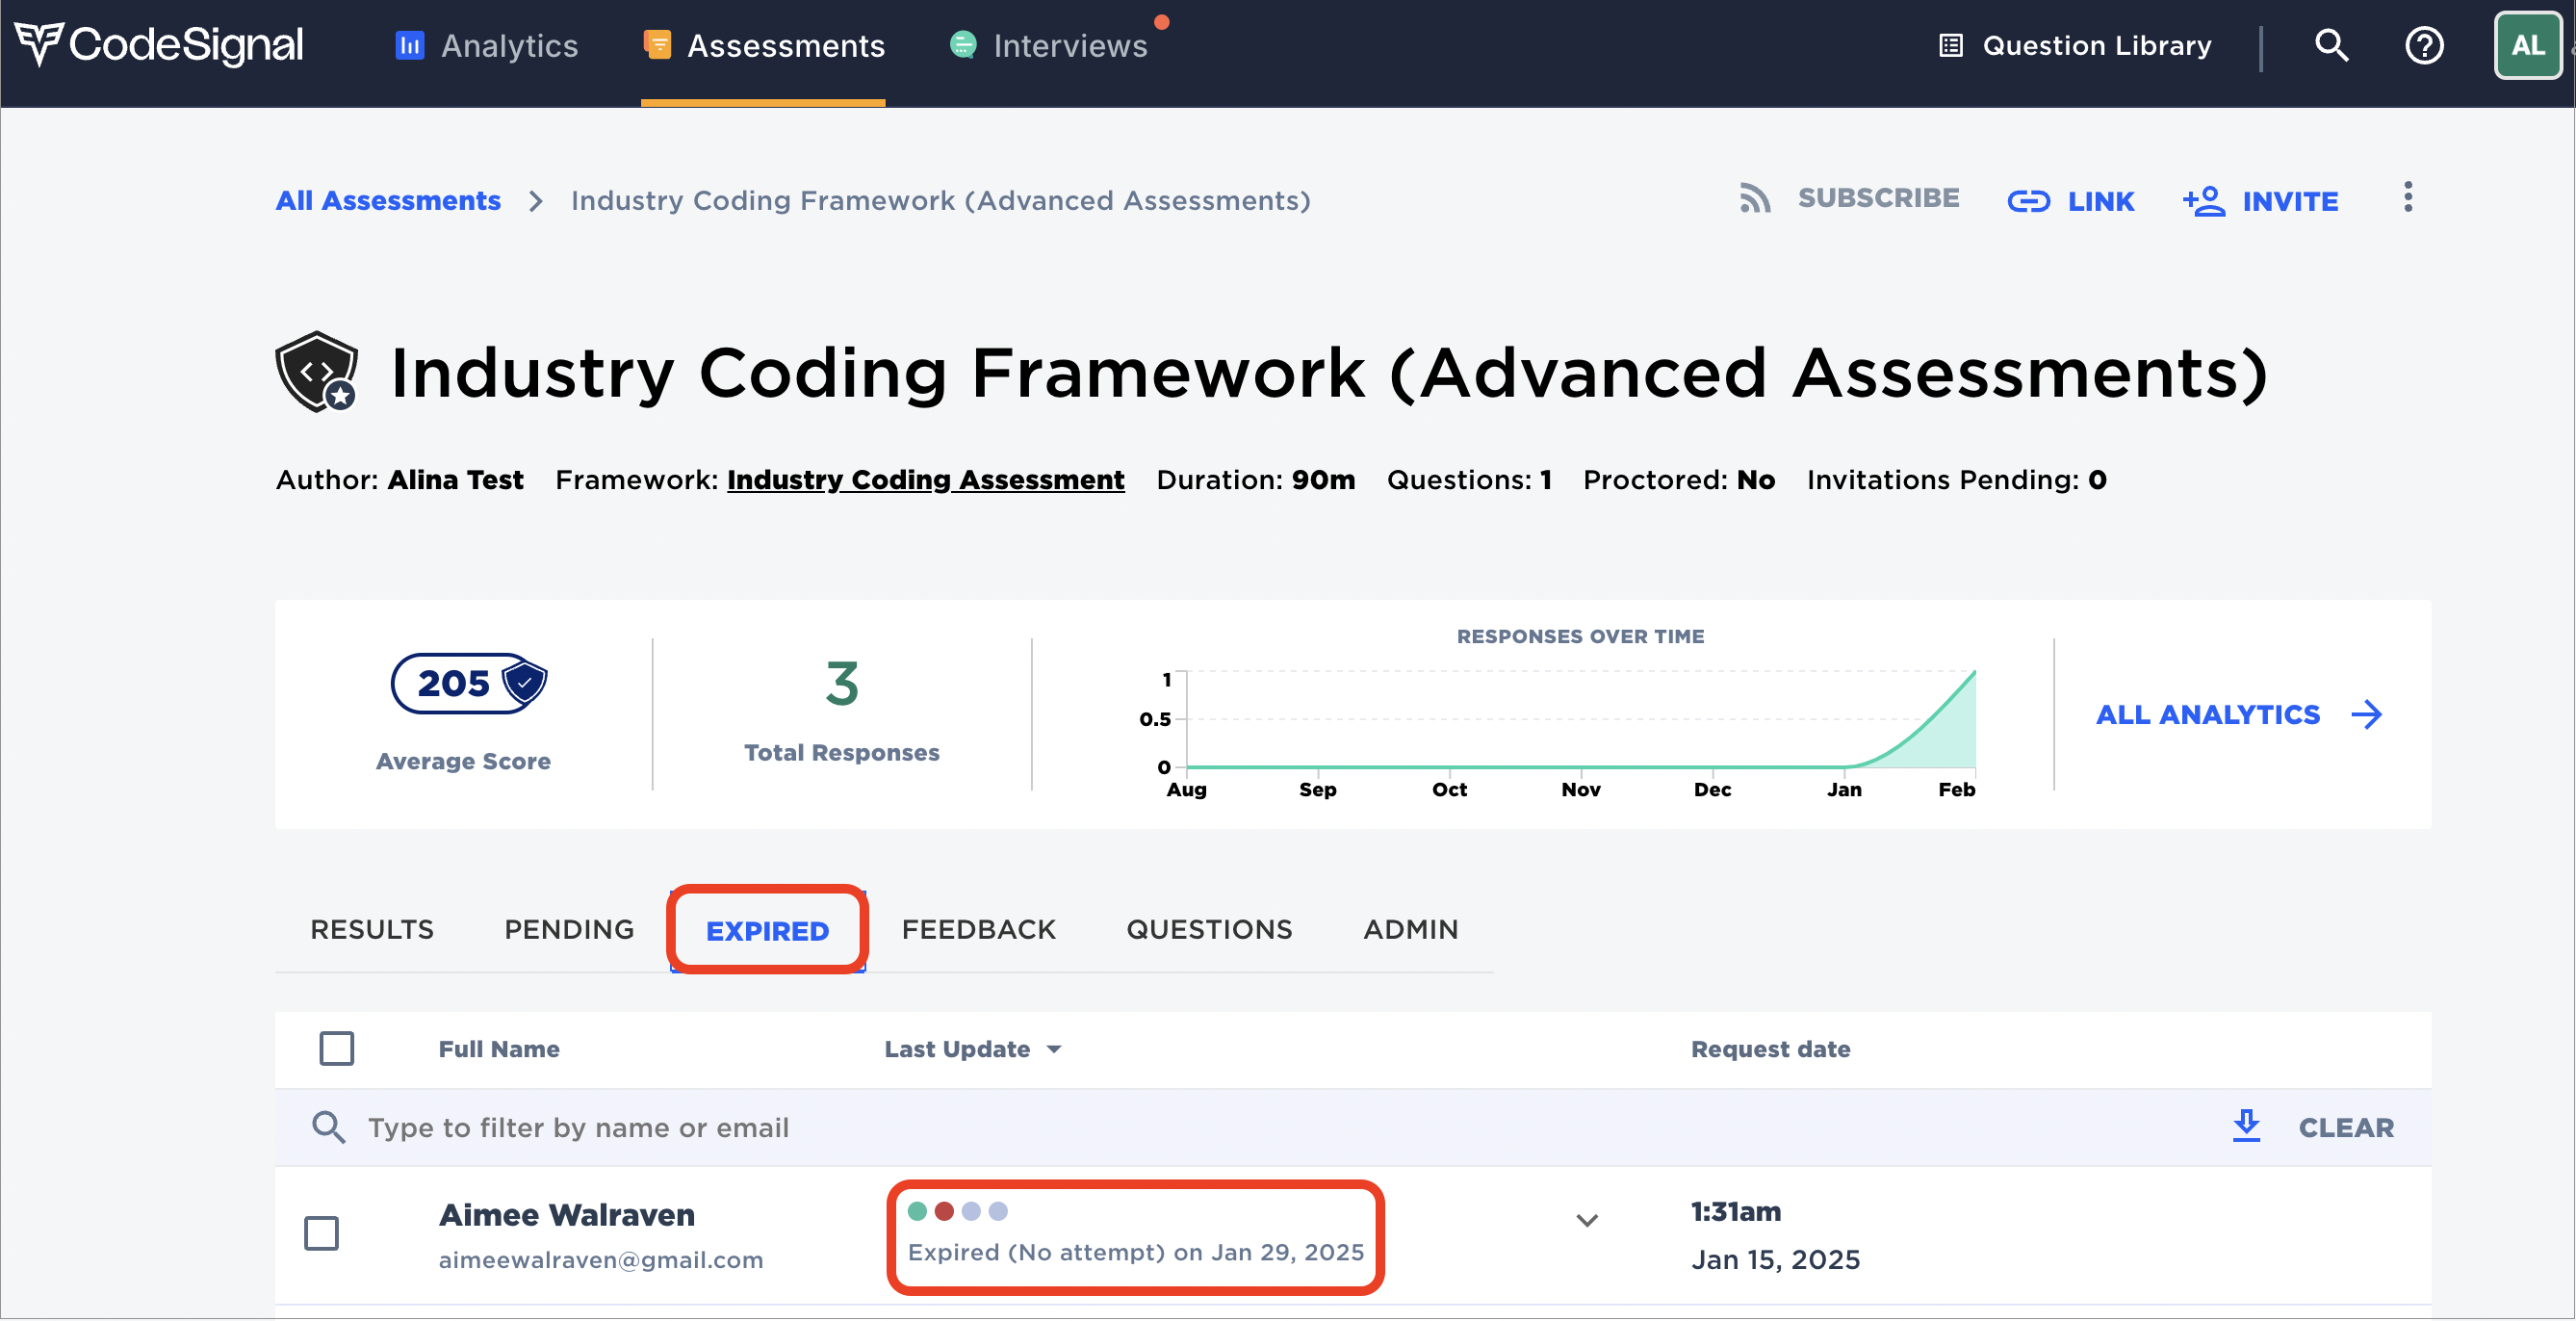This screenshot has height=1321, width=2576.
Task: Expand Aimee Walraven row chevron
Action: tap(1587, 1221)
